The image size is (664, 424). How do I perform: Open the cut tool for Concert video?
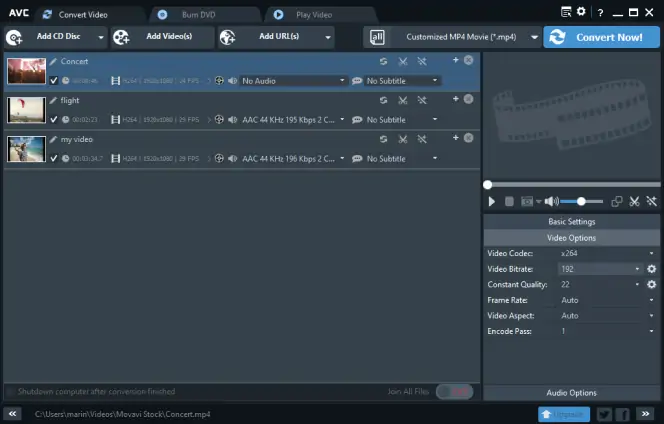click(x=403, y=61)
